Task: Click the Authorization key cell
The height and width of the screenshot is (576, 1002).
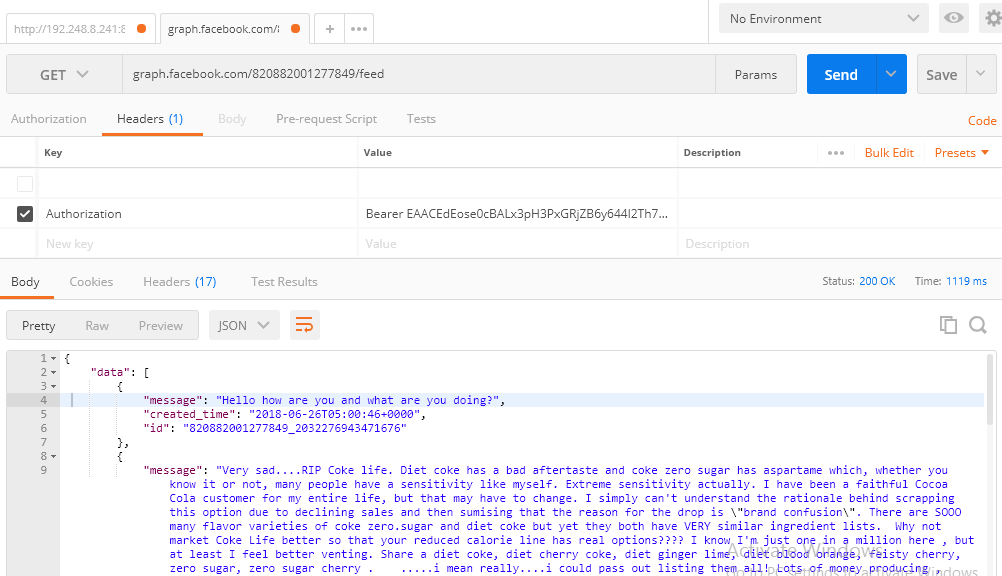Action: coord(198,214)
